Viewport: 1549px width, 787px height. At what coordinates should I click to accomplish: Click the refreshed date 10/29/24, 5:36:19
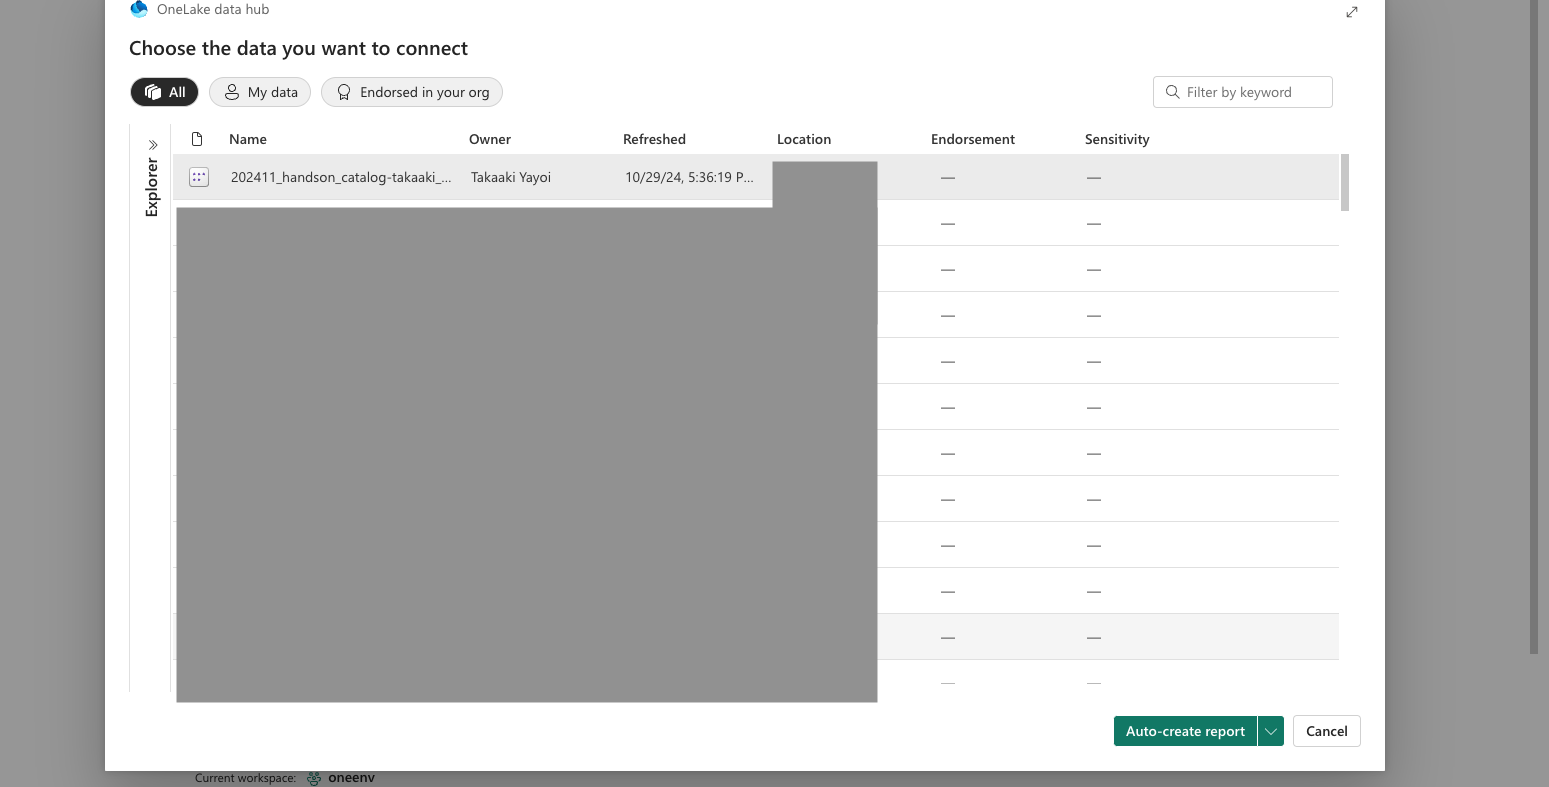point(689,177)
